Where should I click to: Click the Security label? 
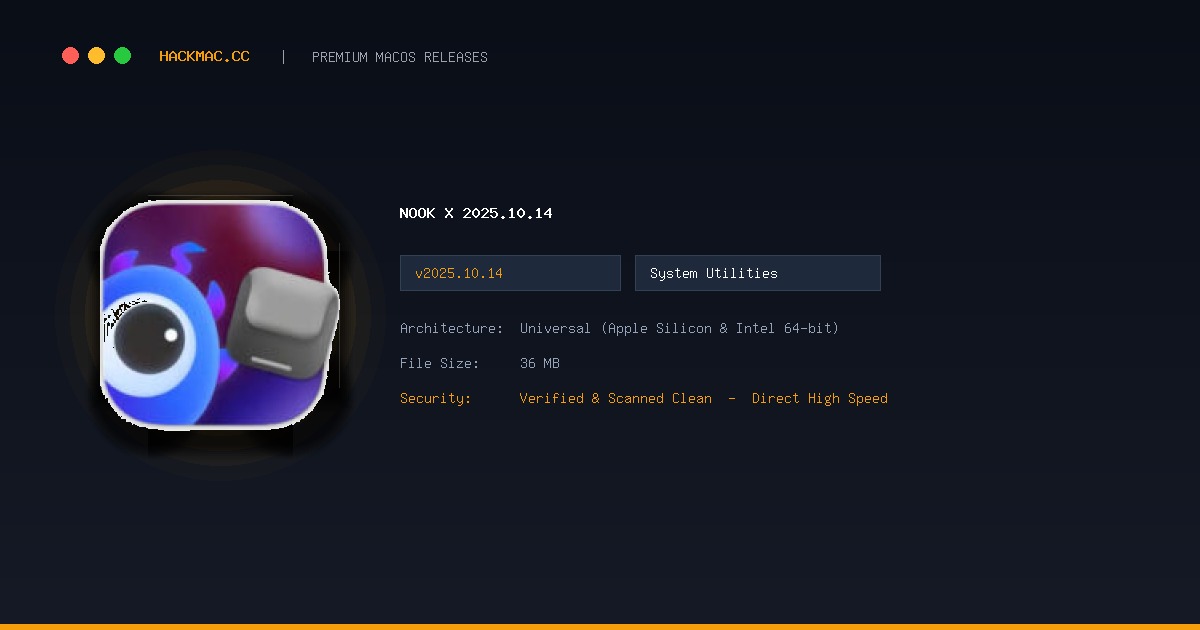pos(436,398)
